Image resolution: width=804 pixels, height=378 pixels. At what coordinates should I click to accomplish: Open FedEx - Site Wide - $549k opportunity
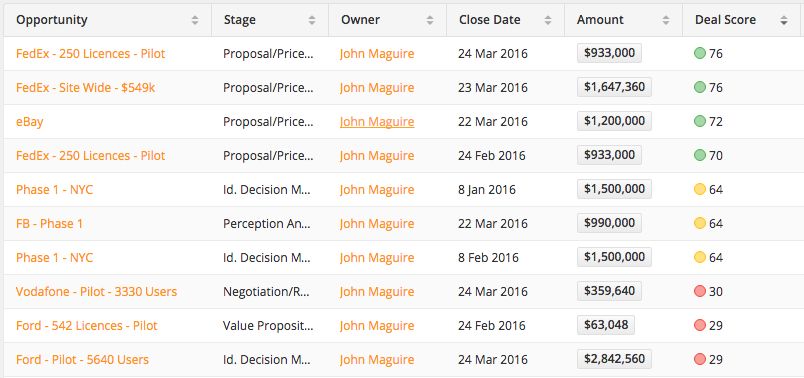pyautogui.click(x=86, y=88)
